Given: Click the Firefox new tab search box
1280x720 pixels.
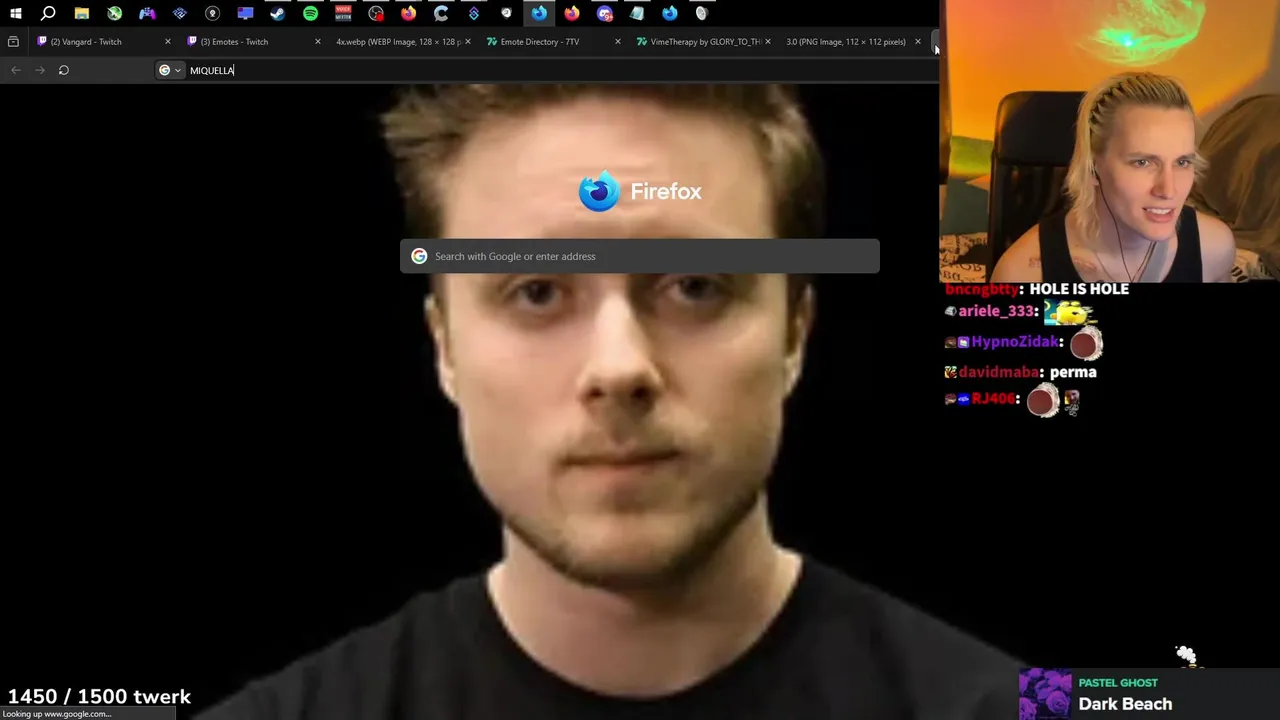Looking at the screenshot, I should coord(640,256).
